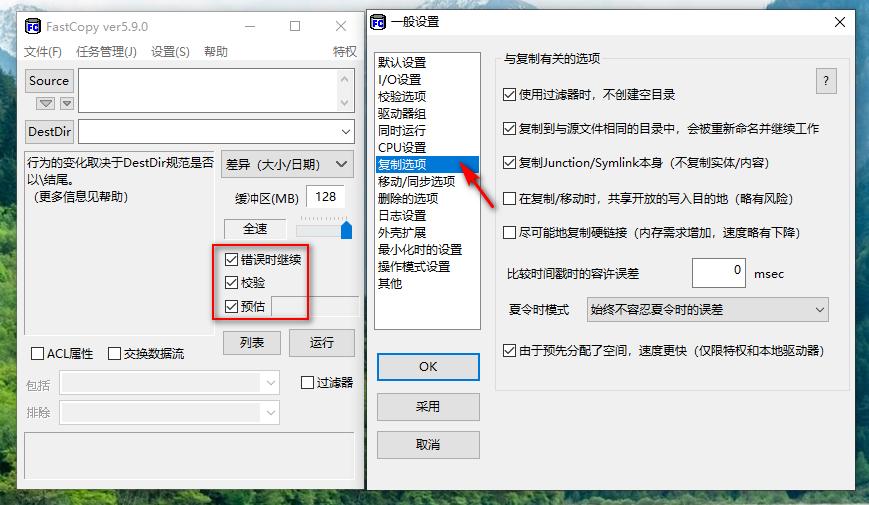
Task: Click the ? help button in settings
Action: click(x=826, y=81)
